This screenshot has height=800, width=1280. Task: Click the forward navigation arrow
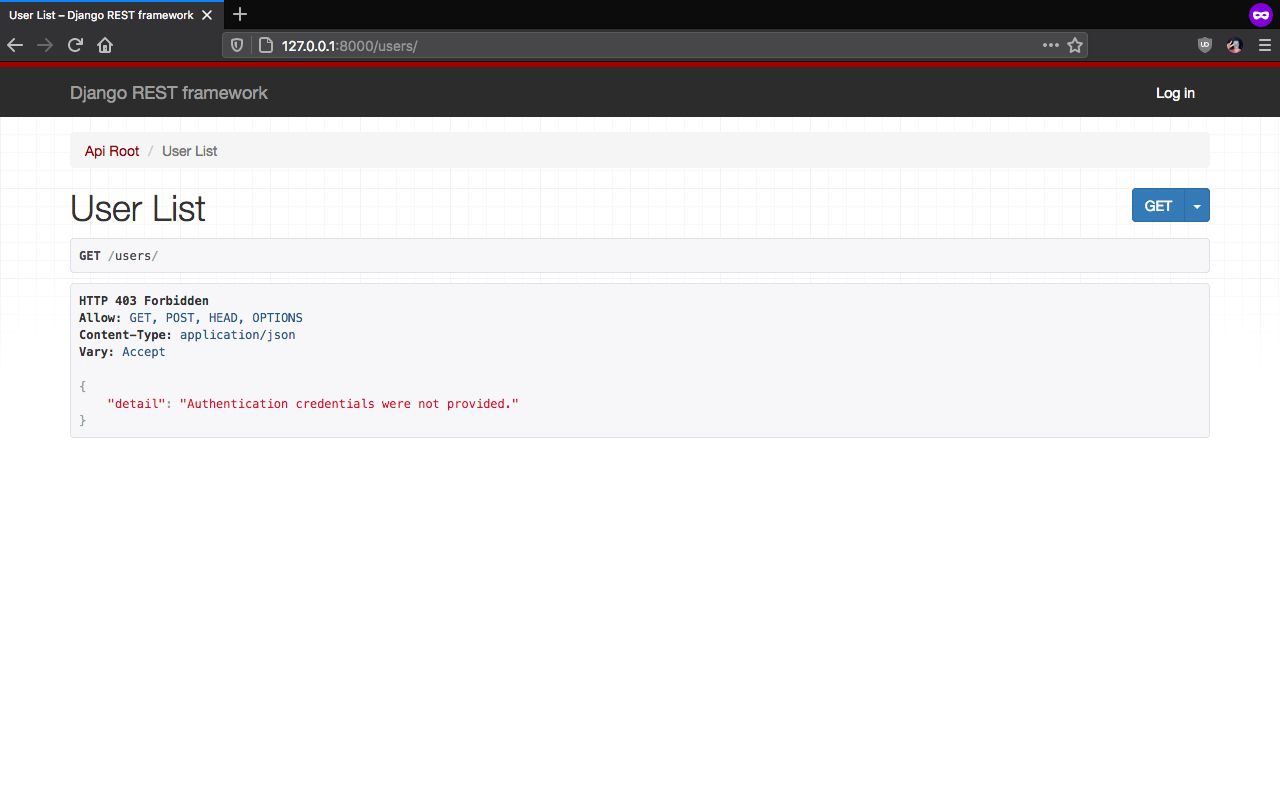point(45,45)
